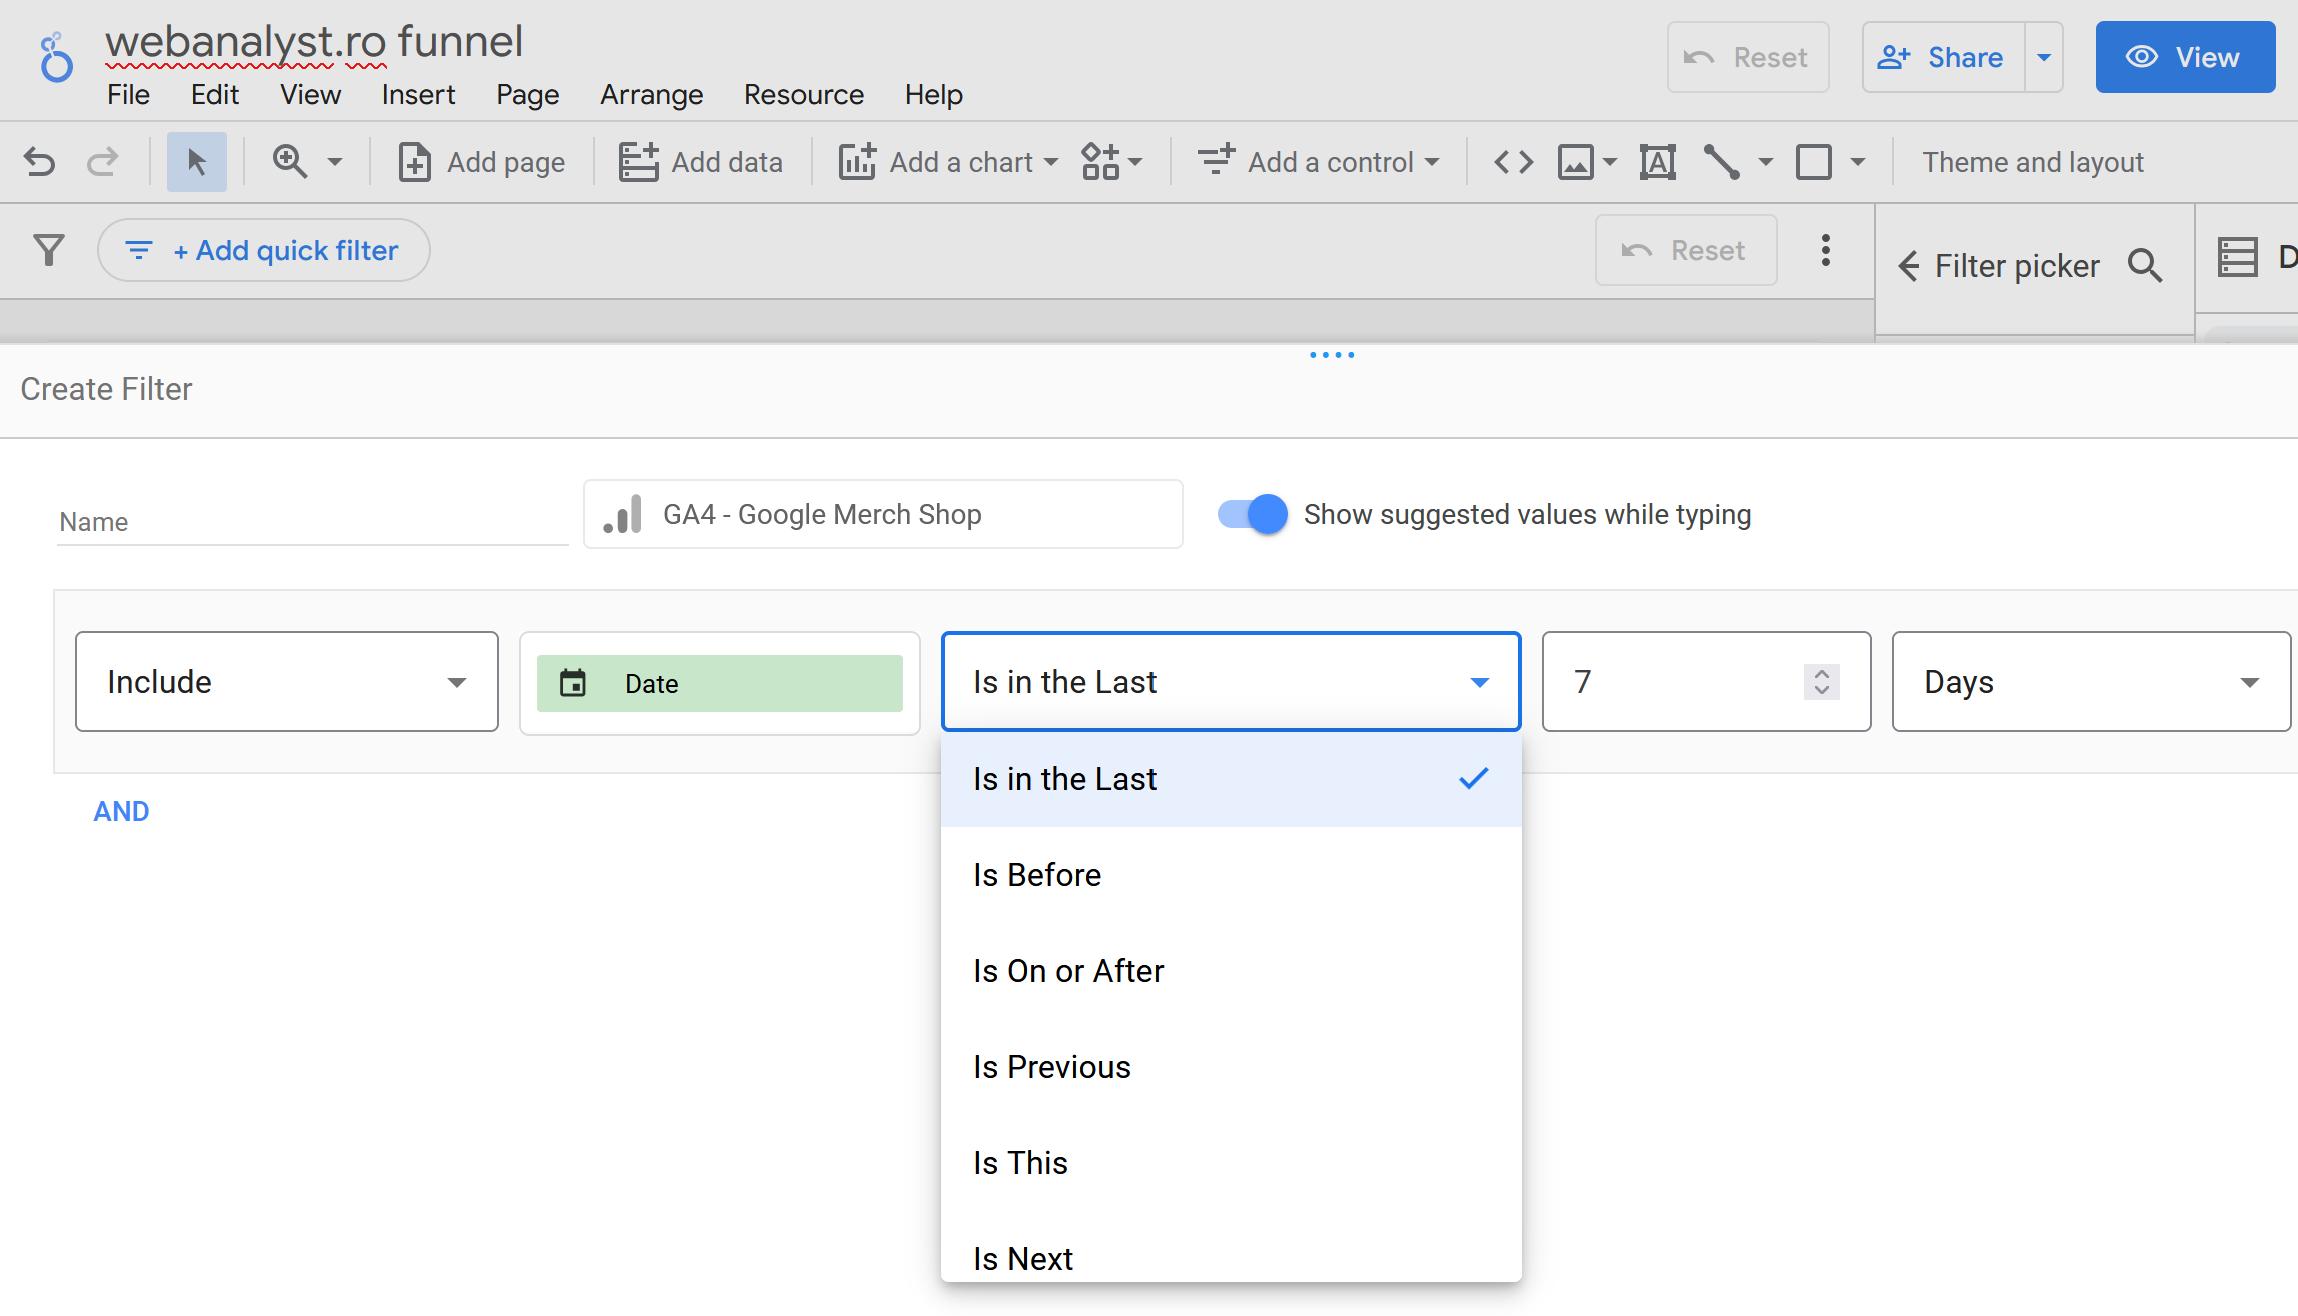The width and height of the screenshot is (2298, 1316).
Task: Open the Arrange menu
Action: pos(651,95)
